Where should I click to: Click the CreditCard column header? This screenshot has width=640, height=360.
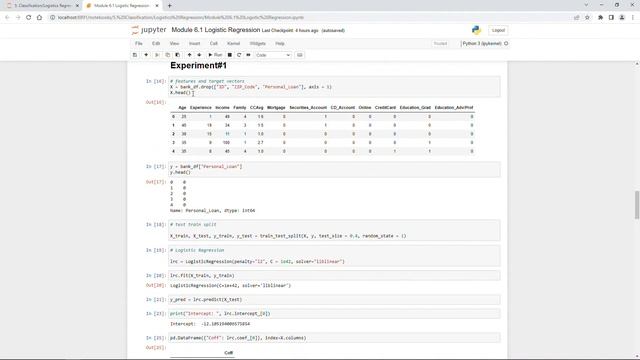pos(385,107)
